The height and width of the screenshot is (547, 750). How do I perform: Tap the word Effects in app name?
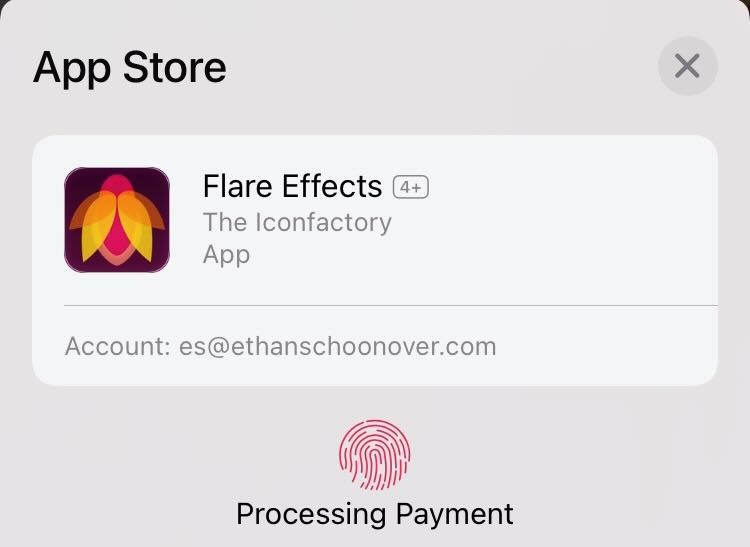point(332,186)
